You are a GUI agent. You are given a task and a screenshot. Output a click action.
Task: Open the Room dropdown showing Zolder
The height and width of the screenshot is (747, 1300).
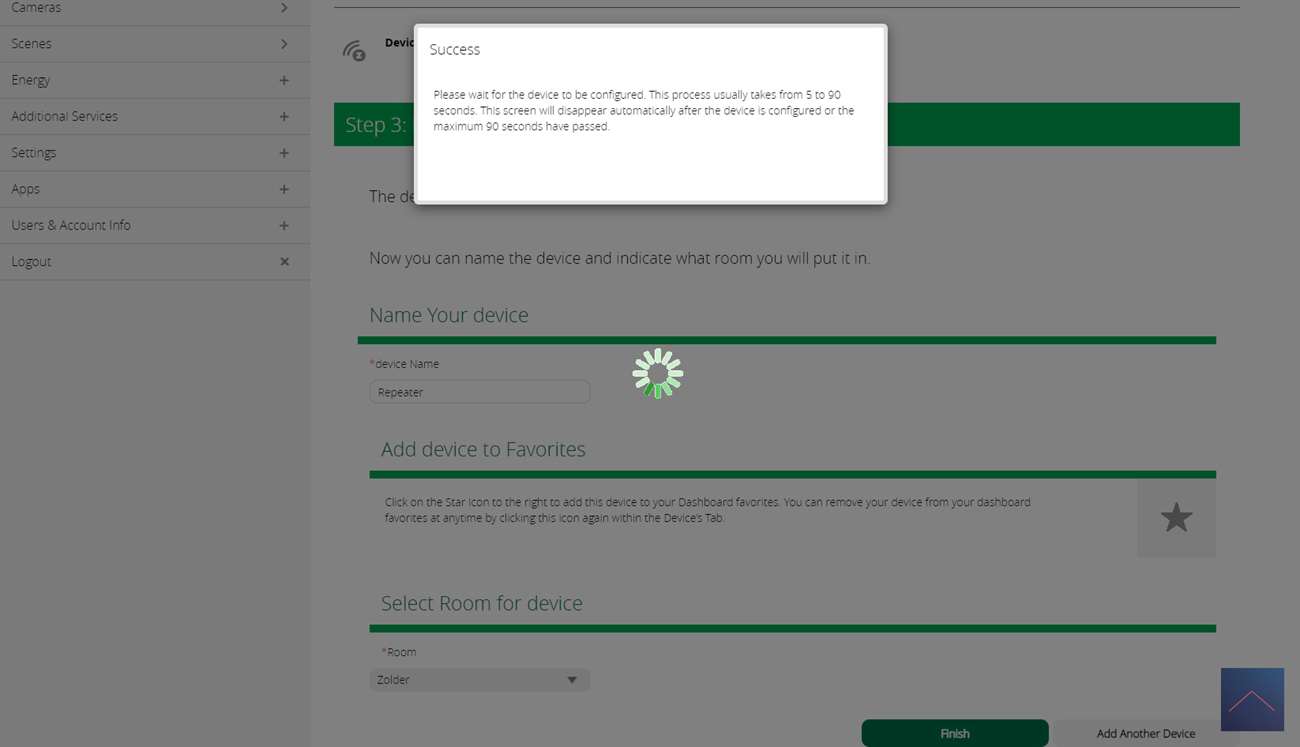(x=479, y=680)
